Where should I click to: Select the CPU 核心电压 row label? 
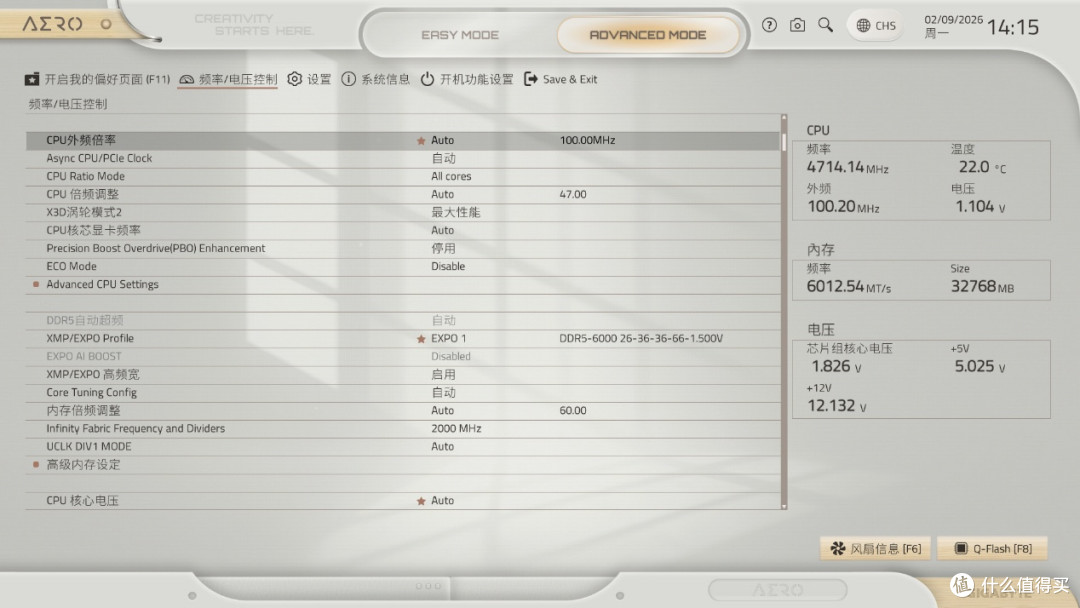coord(82,501)
